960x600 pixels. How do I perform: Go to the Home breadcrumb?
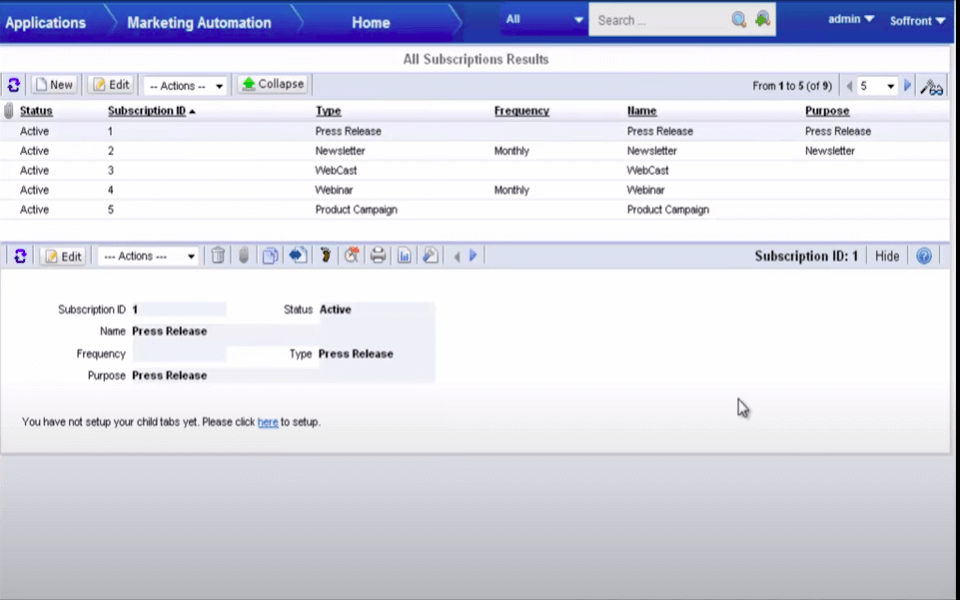point(370,23)
